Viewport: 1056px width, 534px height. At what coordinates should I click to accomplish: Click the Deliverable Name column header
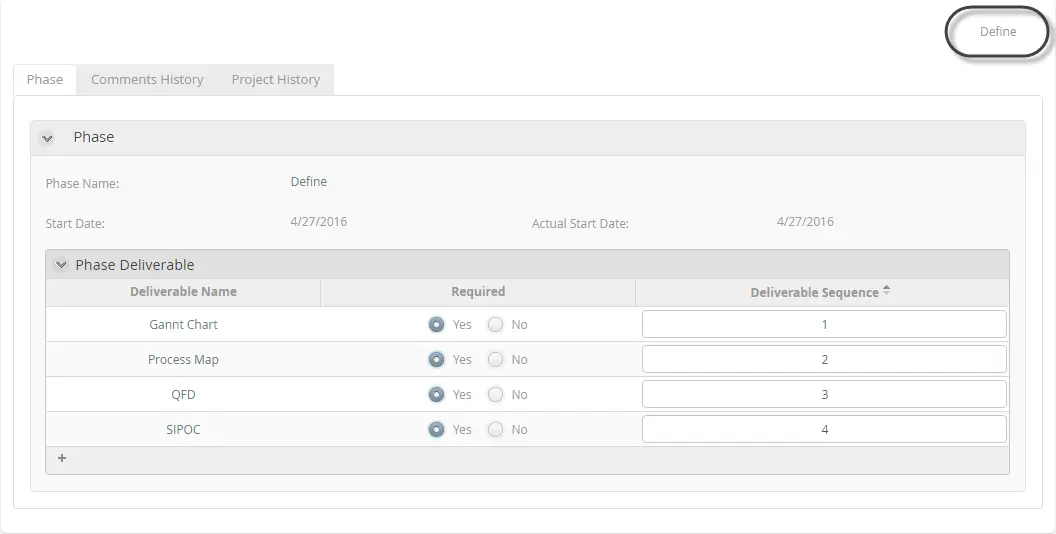coord(183,292)
